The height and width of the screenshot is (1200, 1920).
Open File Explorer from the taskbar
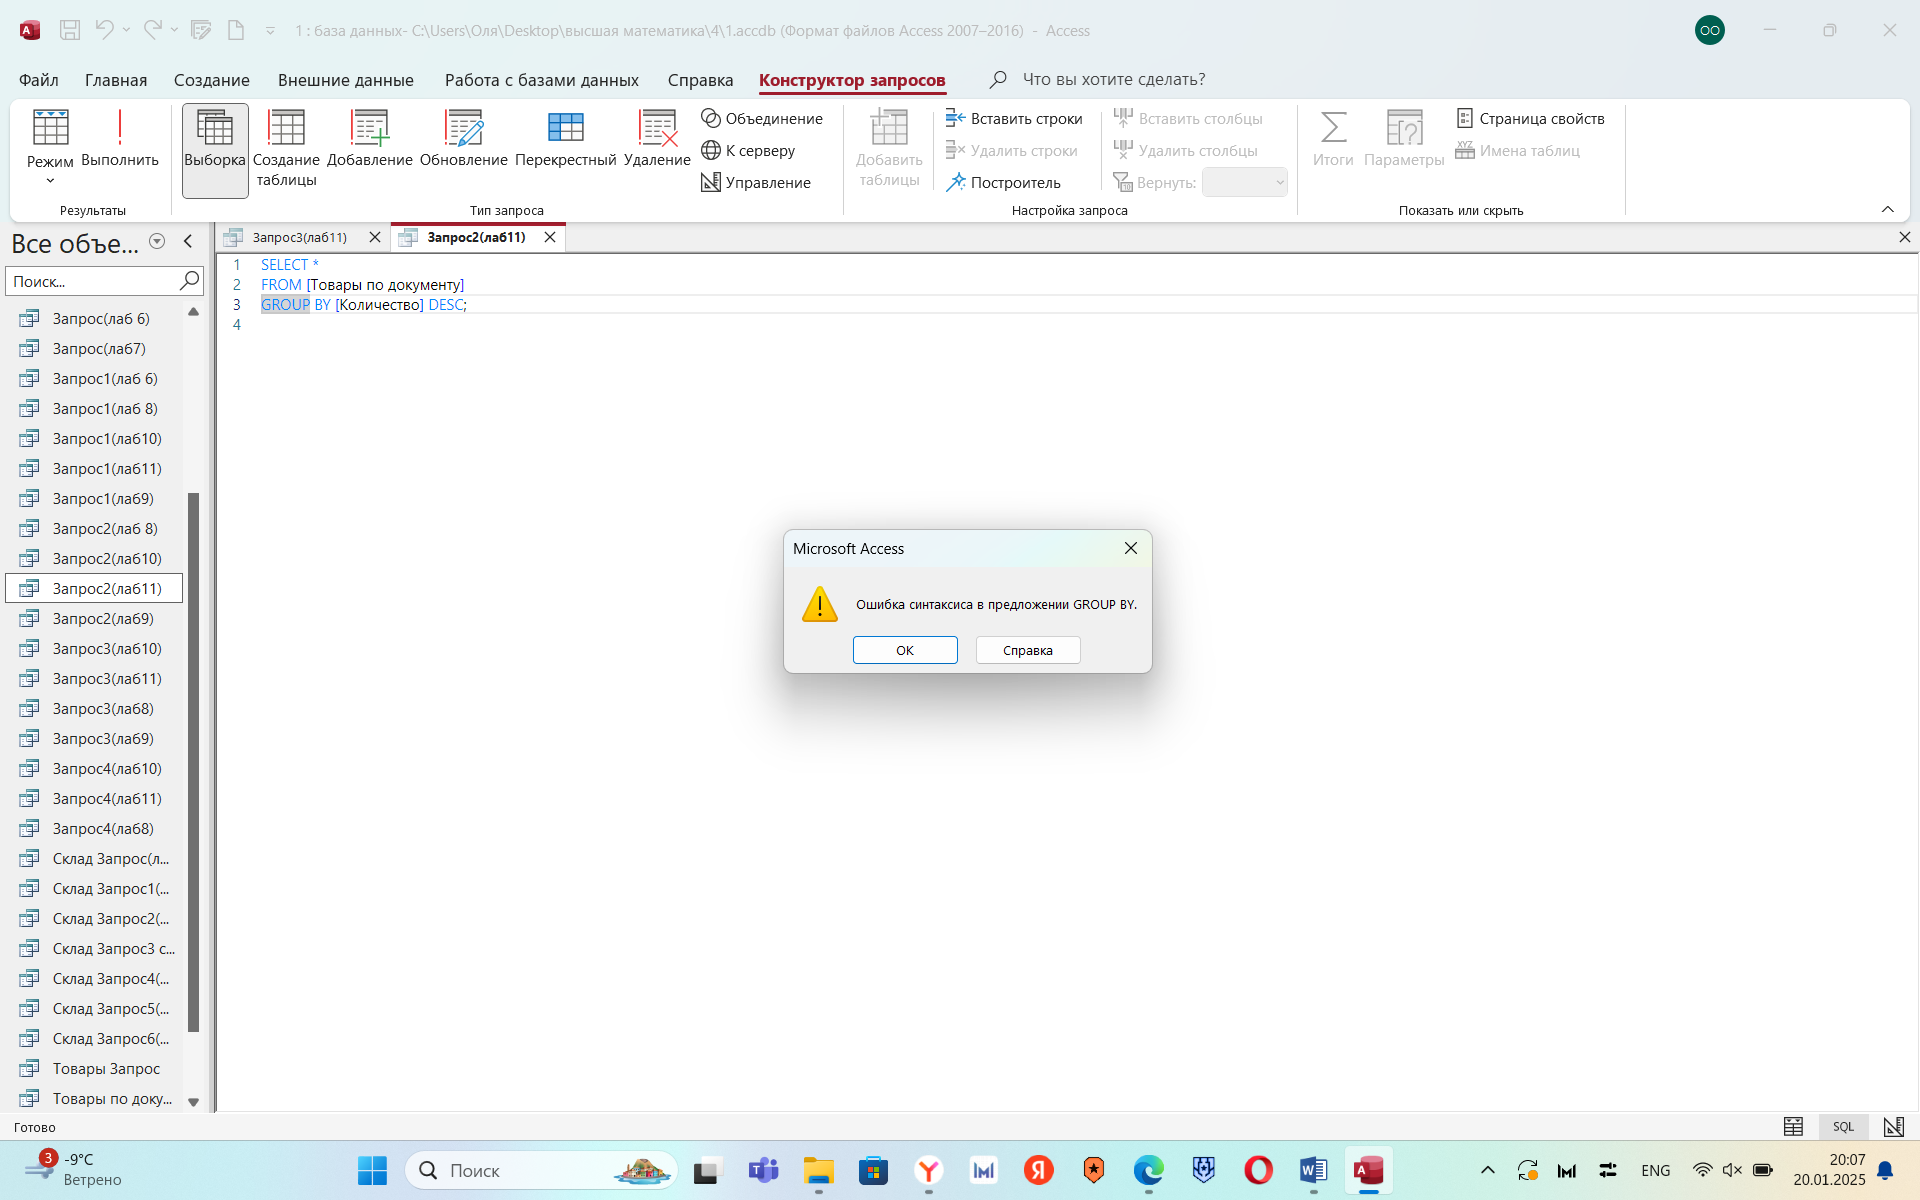[818, 1170]
